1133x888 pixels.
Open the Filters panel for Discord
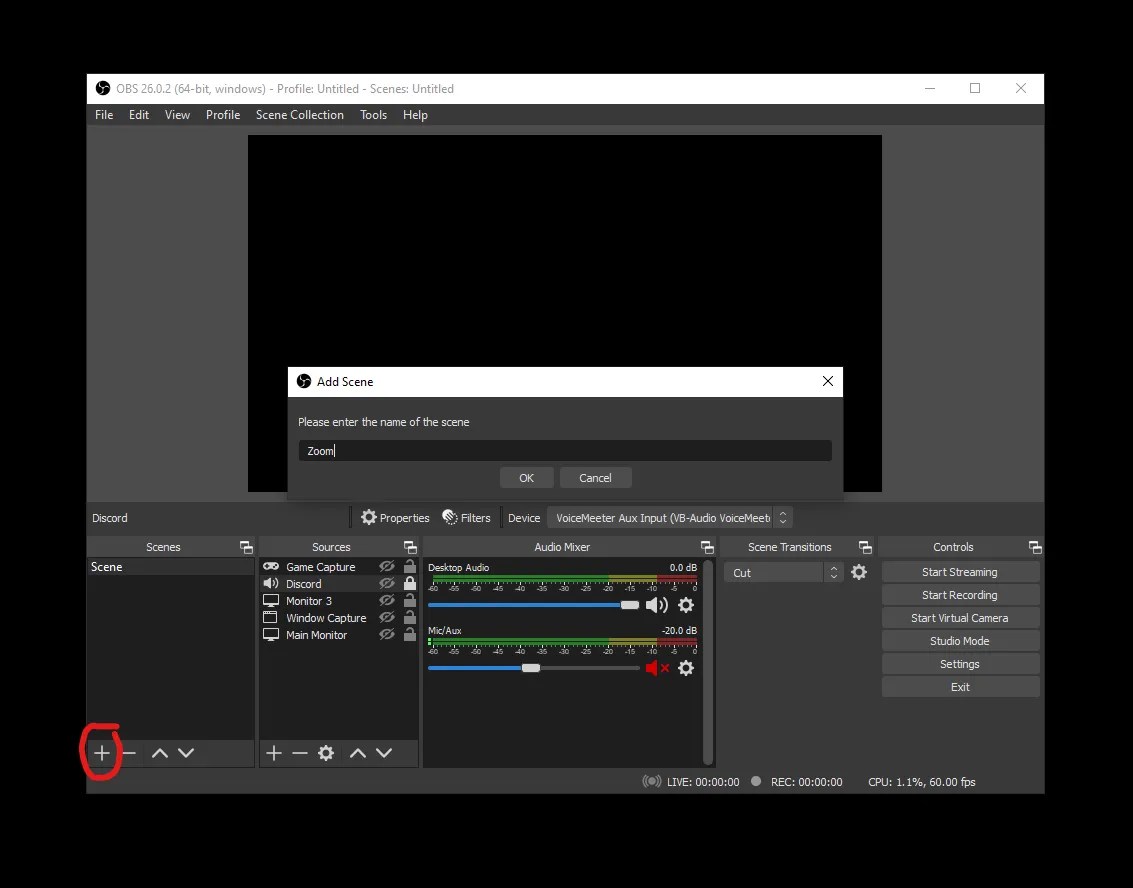click(467, 517)
